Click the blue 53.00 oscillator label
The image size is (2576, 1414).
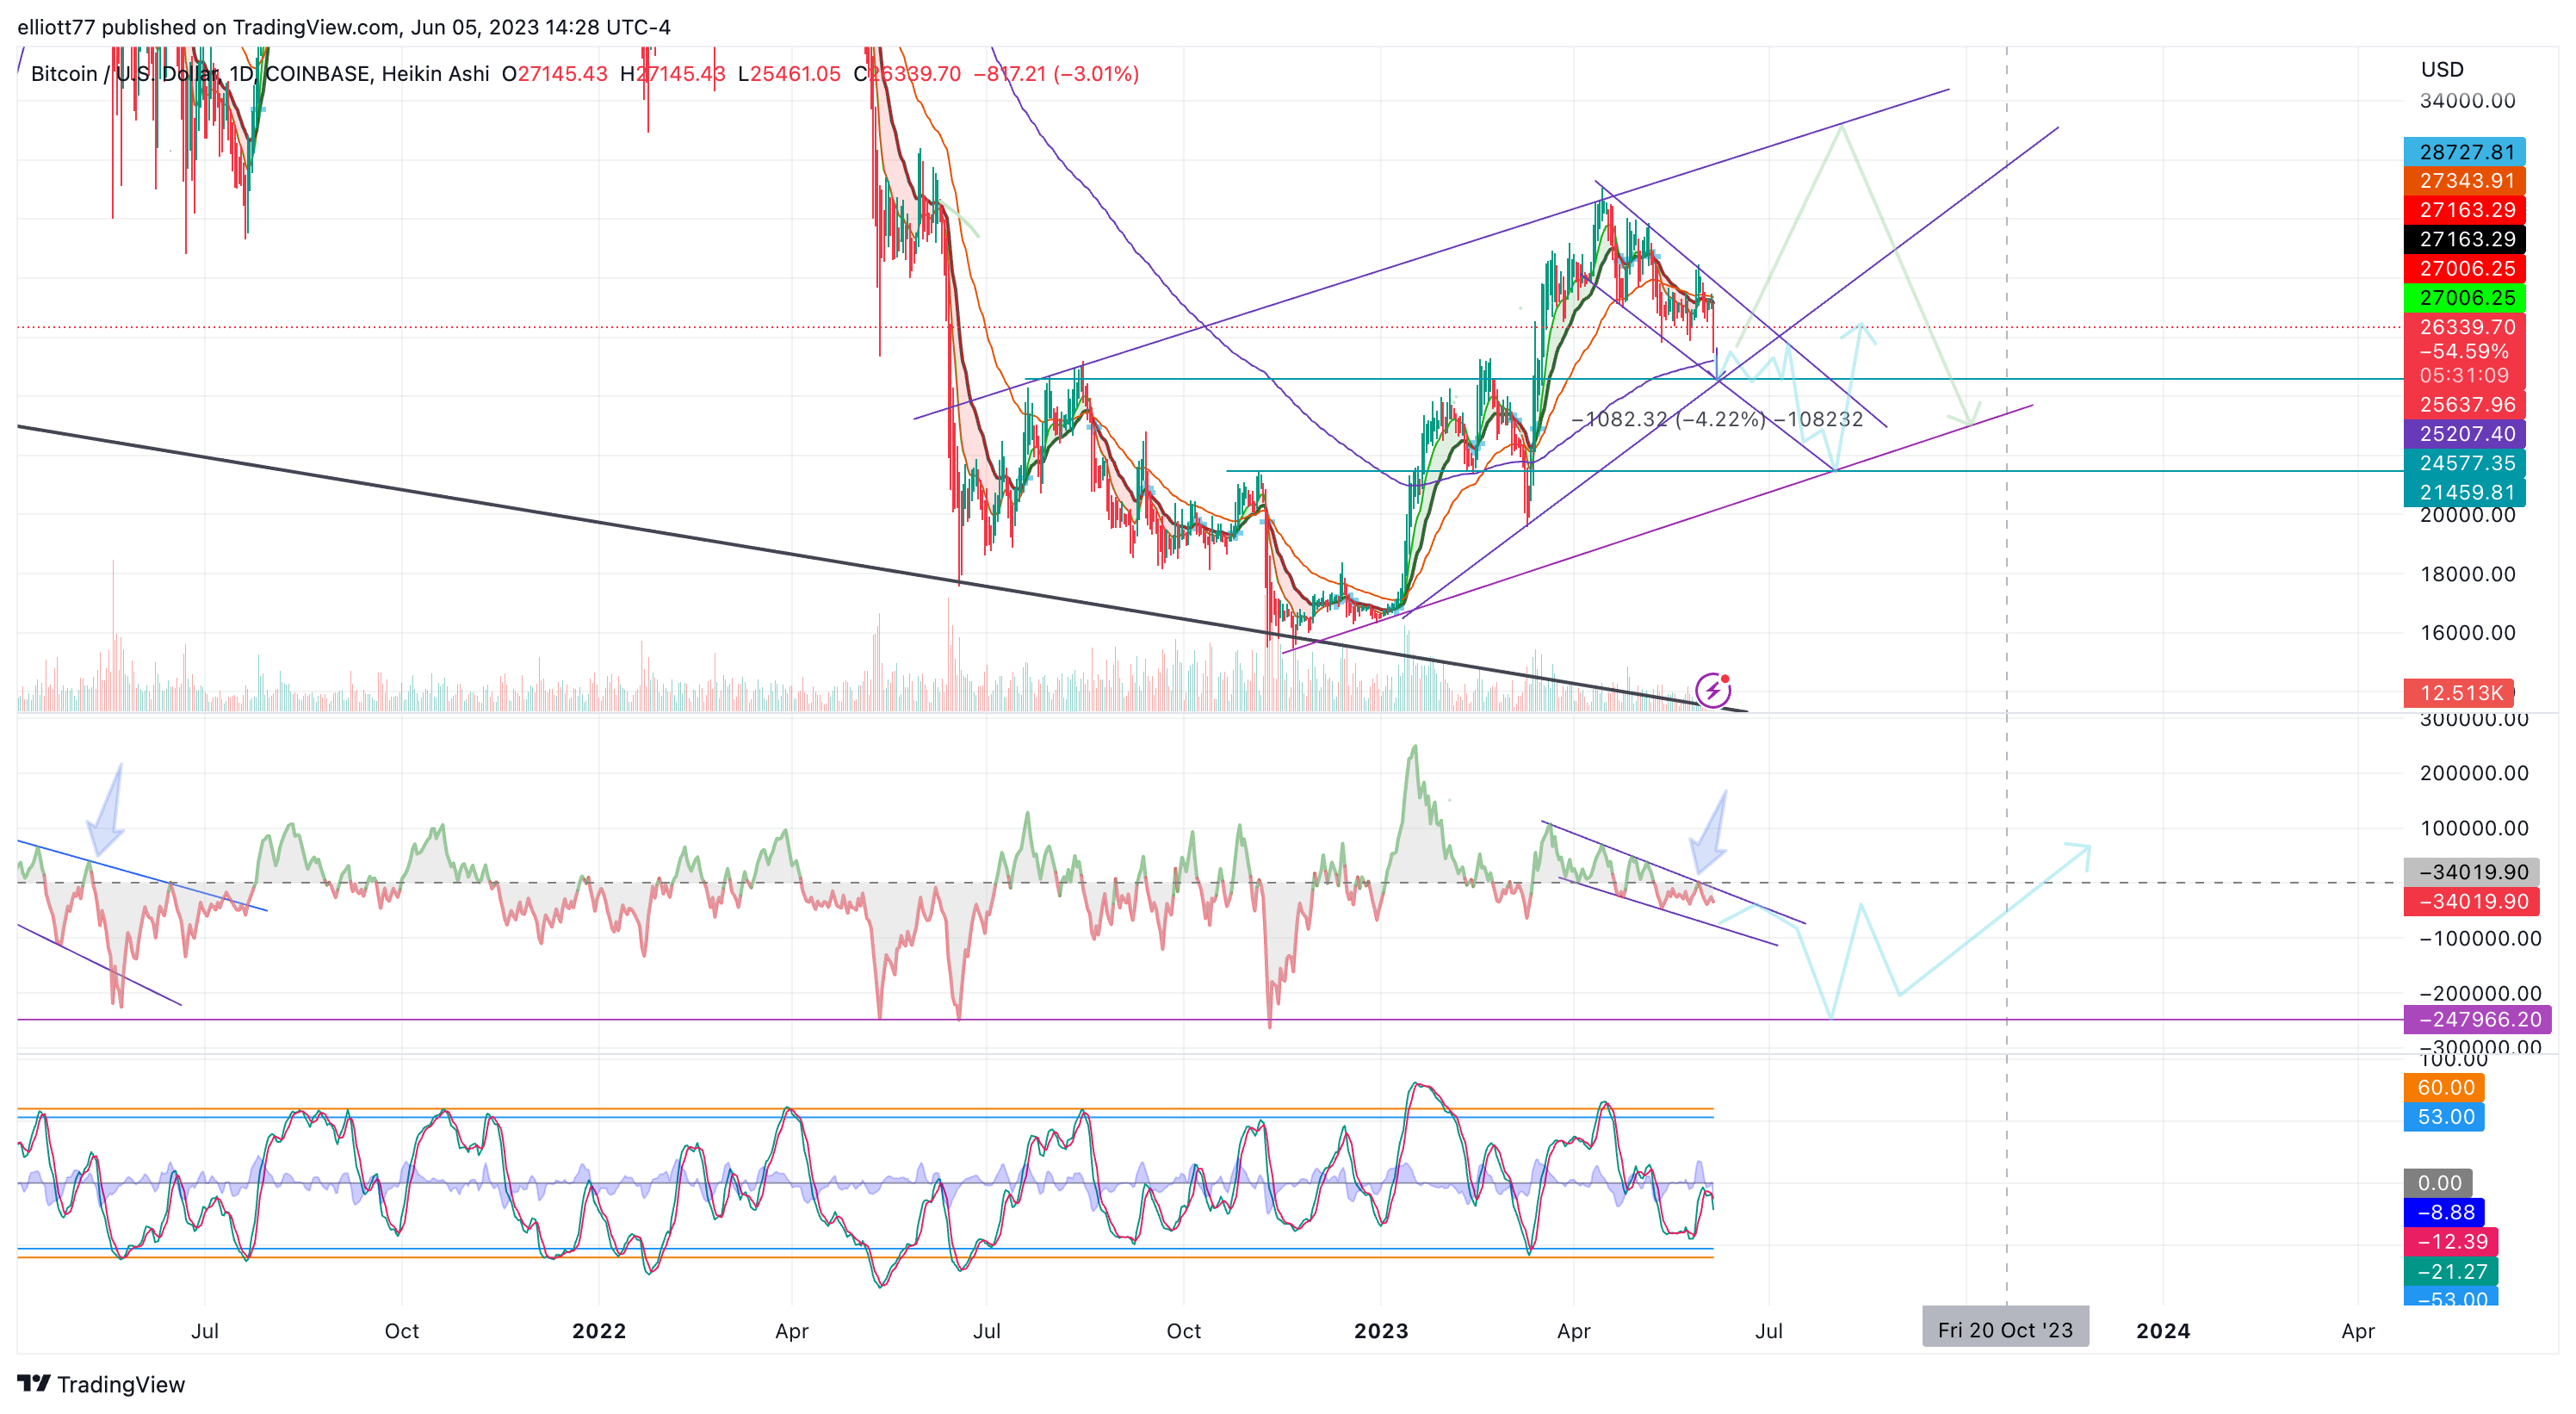2444,1116
